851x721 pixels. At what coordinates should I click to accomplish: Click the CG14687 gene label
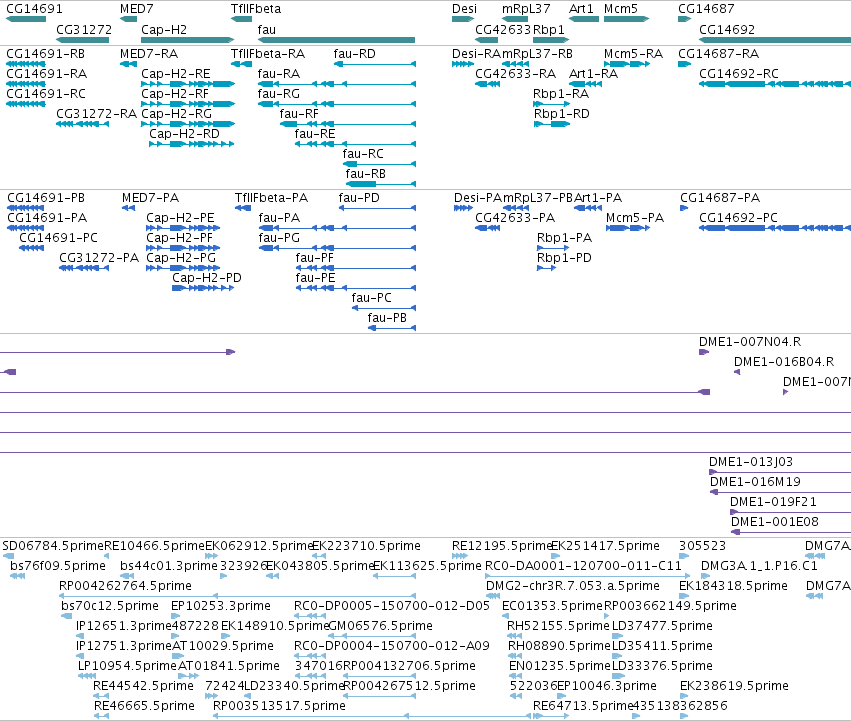pyautogui.click(x=706, y=9)
